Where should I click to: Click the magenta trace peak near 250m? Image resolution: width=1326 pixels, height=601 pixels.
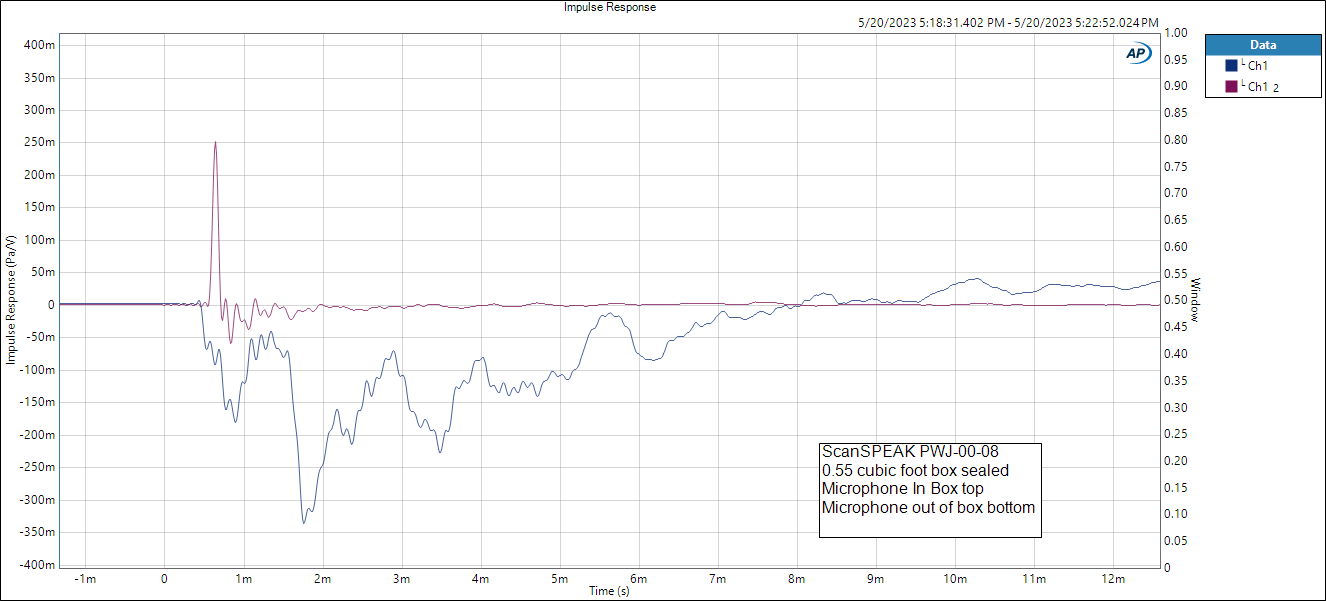(x=215, y=142)
